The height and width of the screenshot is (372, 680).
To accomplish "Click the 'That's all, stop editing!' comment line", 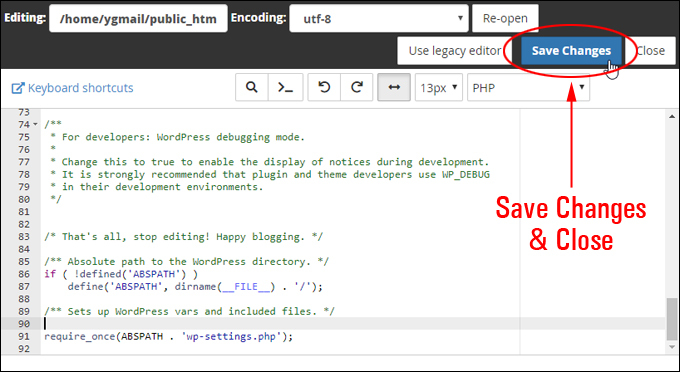I will tap(183, 237).
